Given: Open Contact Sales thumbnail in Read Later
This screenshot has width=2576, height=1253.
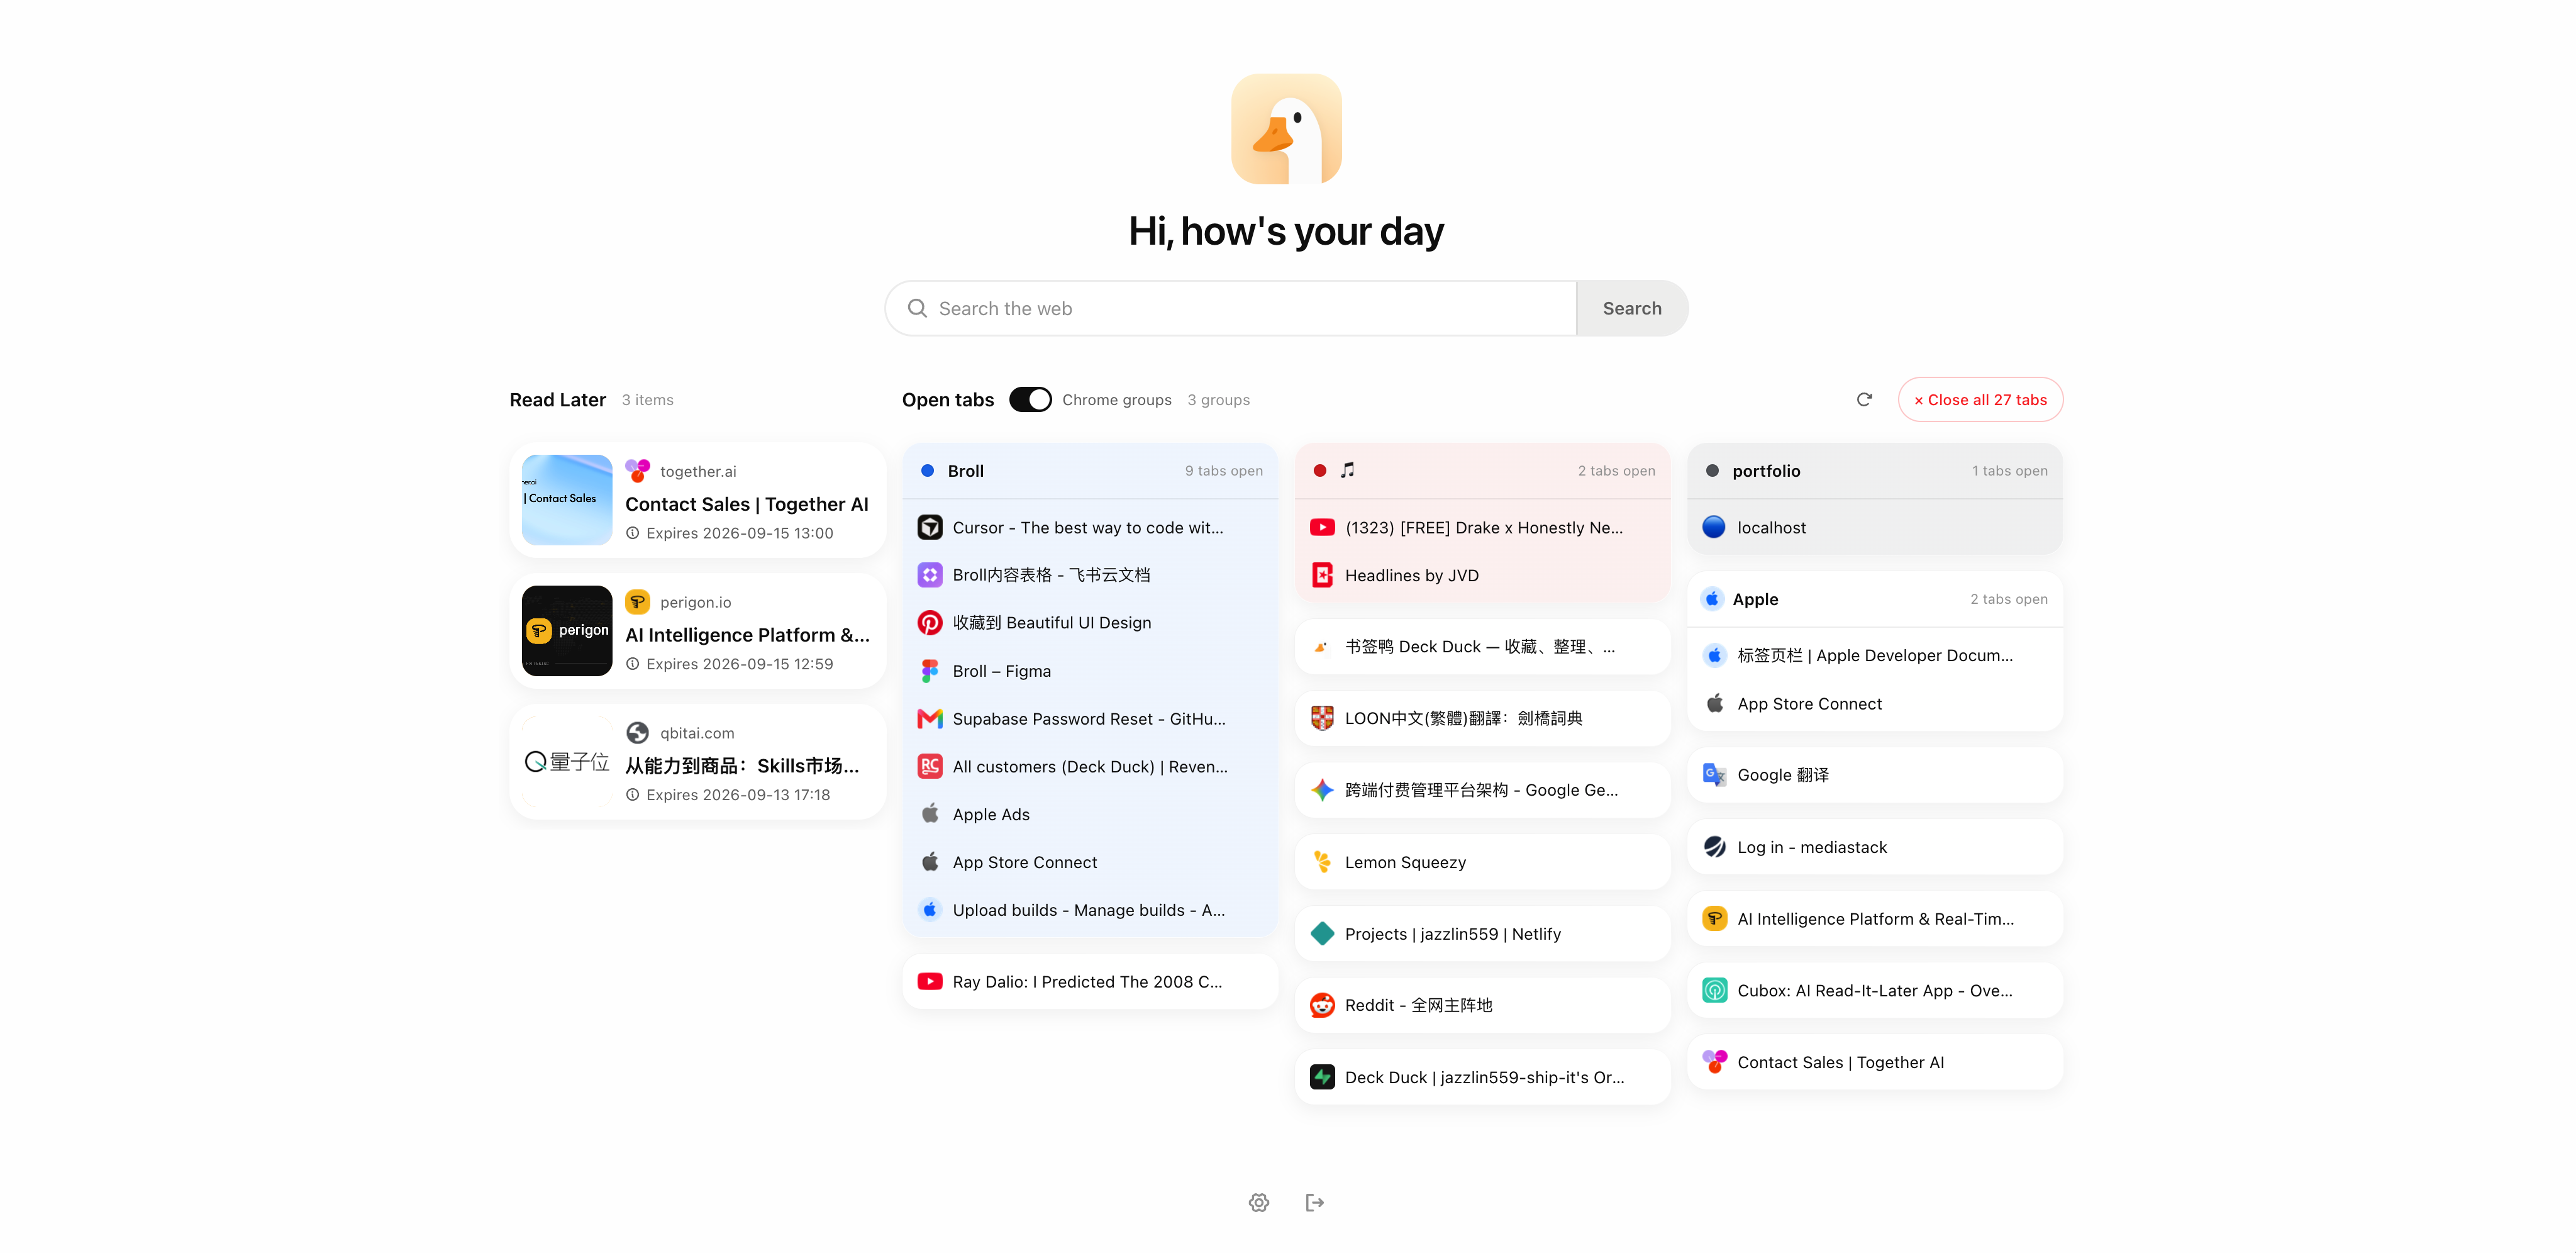Looking at the screenshot, I should coord(567,500).
